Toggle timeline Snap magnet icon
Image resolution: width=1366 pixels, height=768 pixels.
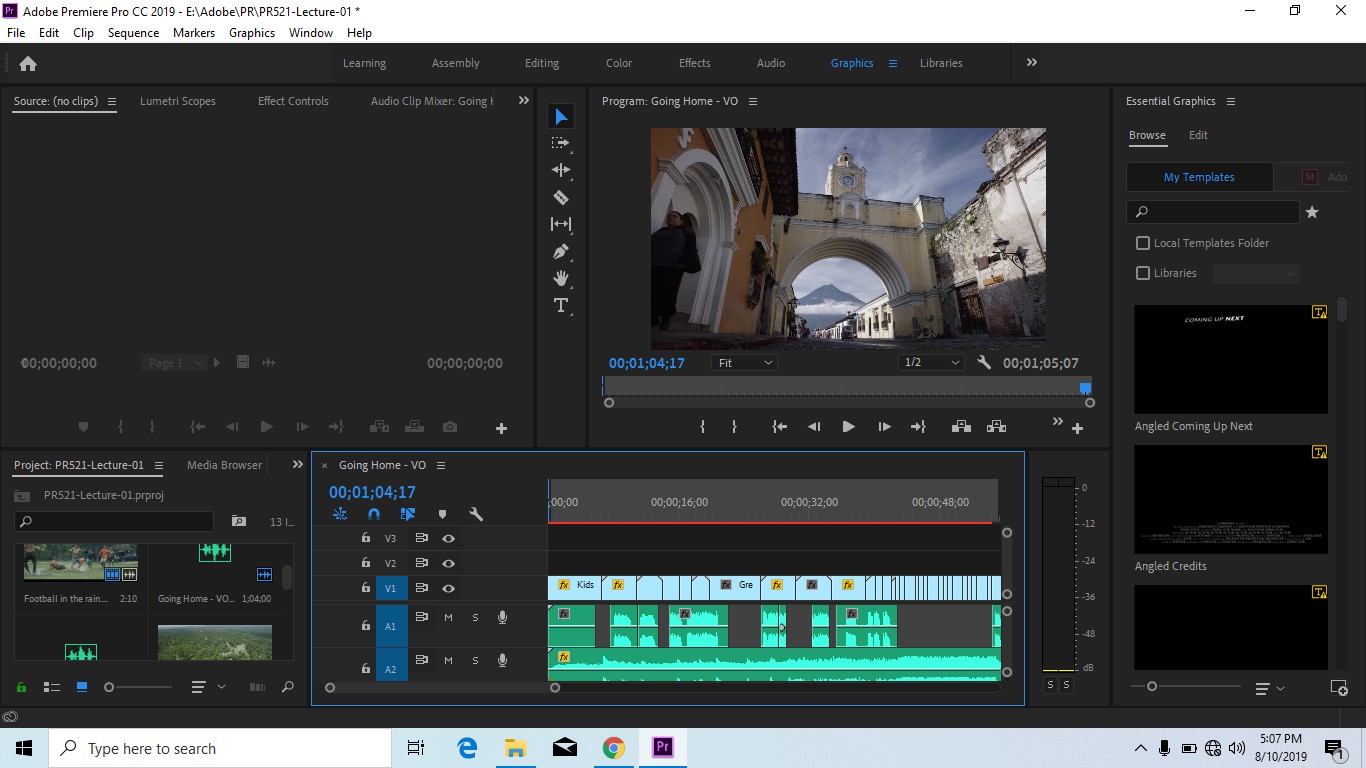[x=374, y=514]
